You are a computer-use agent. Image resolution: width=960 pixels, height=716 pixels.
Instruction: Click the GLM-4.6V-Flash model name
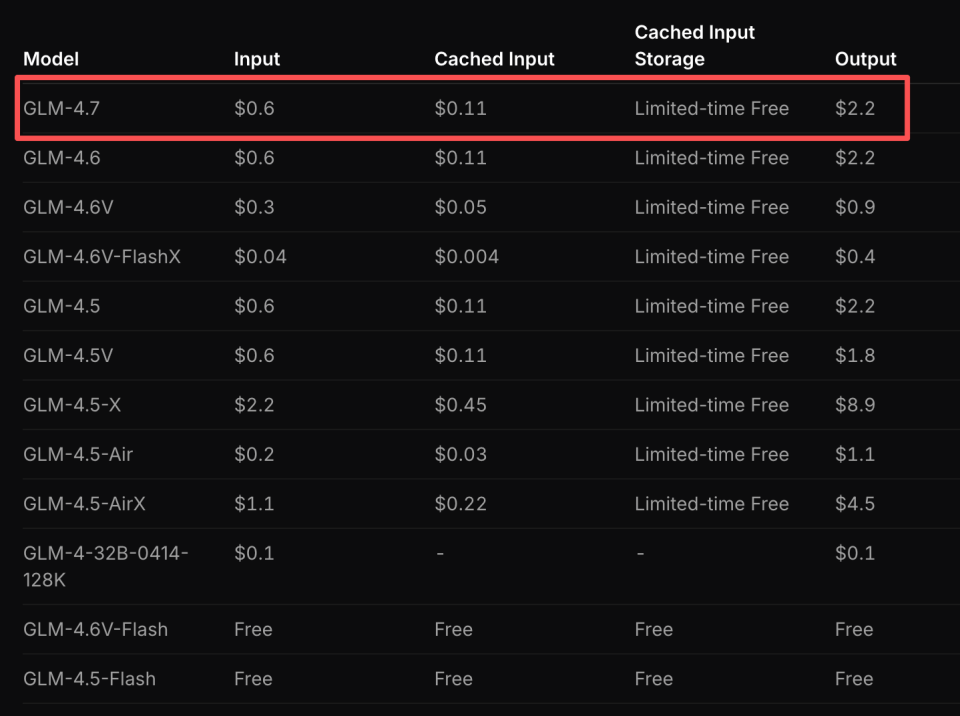click(95, 630)
